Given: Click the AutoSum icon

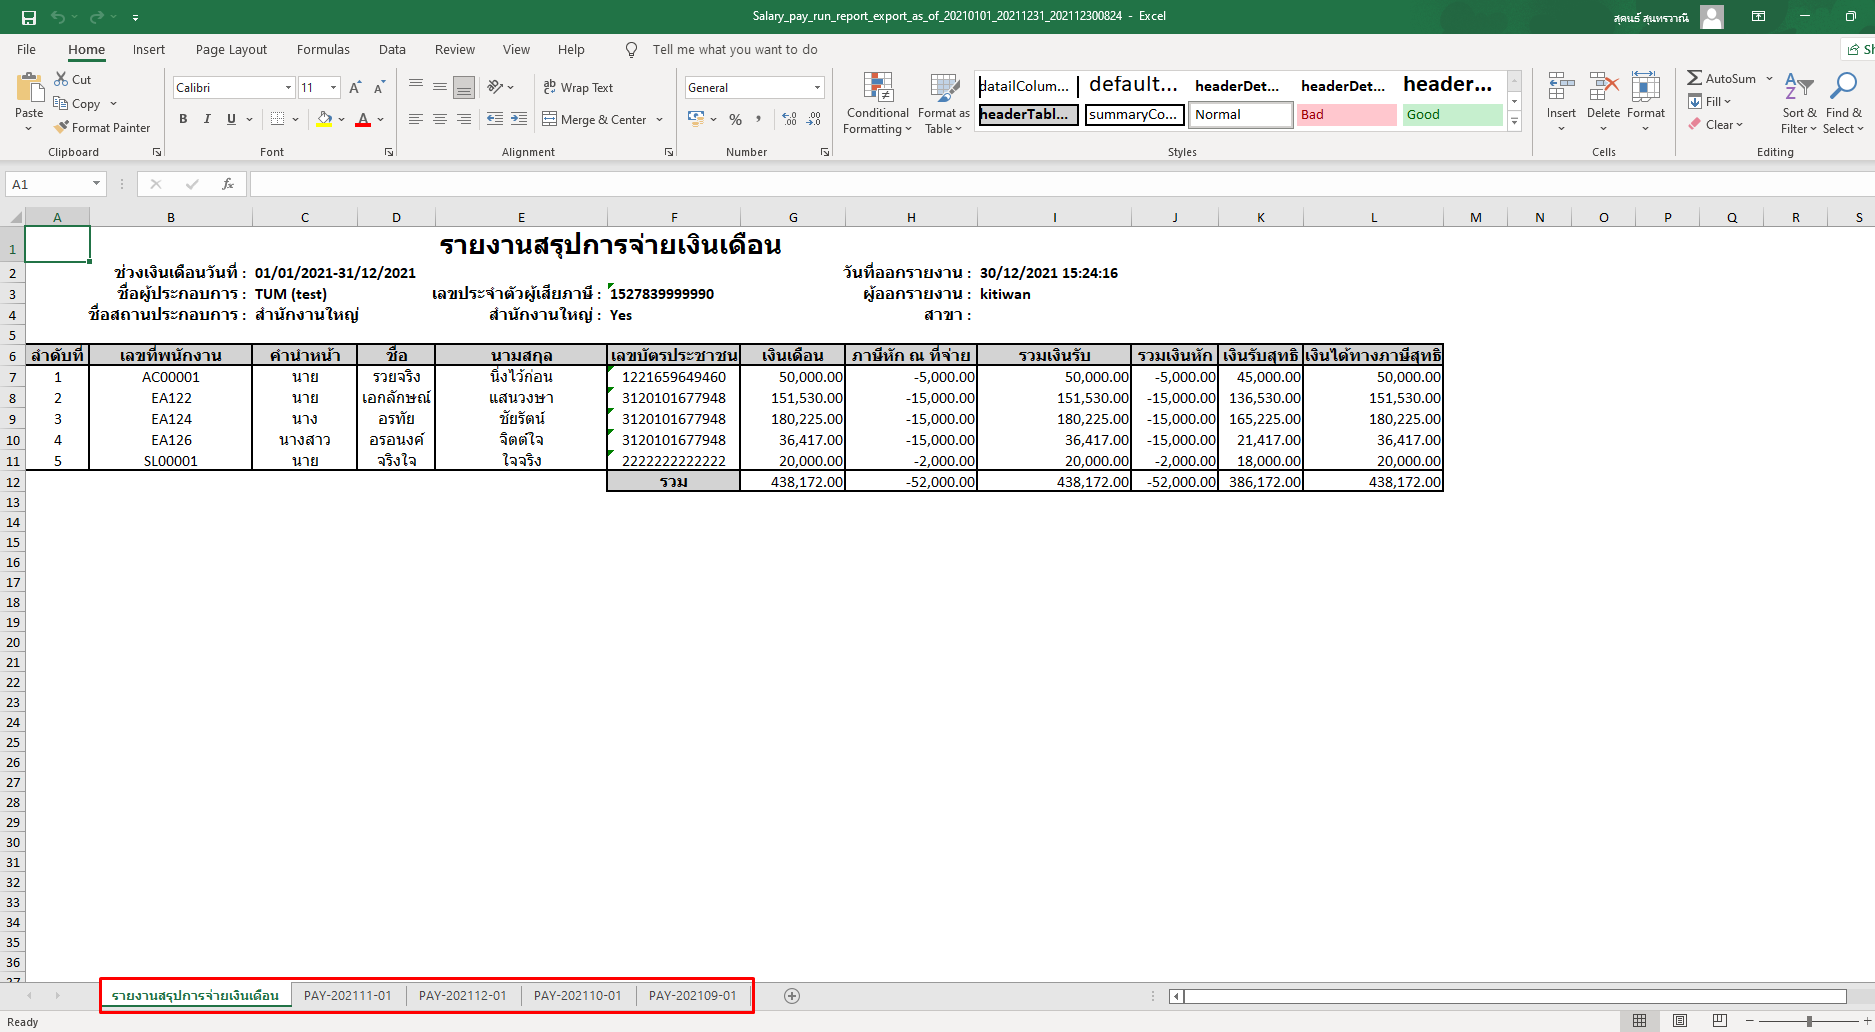Looking at the screenshot, I should coord(1725,77).
